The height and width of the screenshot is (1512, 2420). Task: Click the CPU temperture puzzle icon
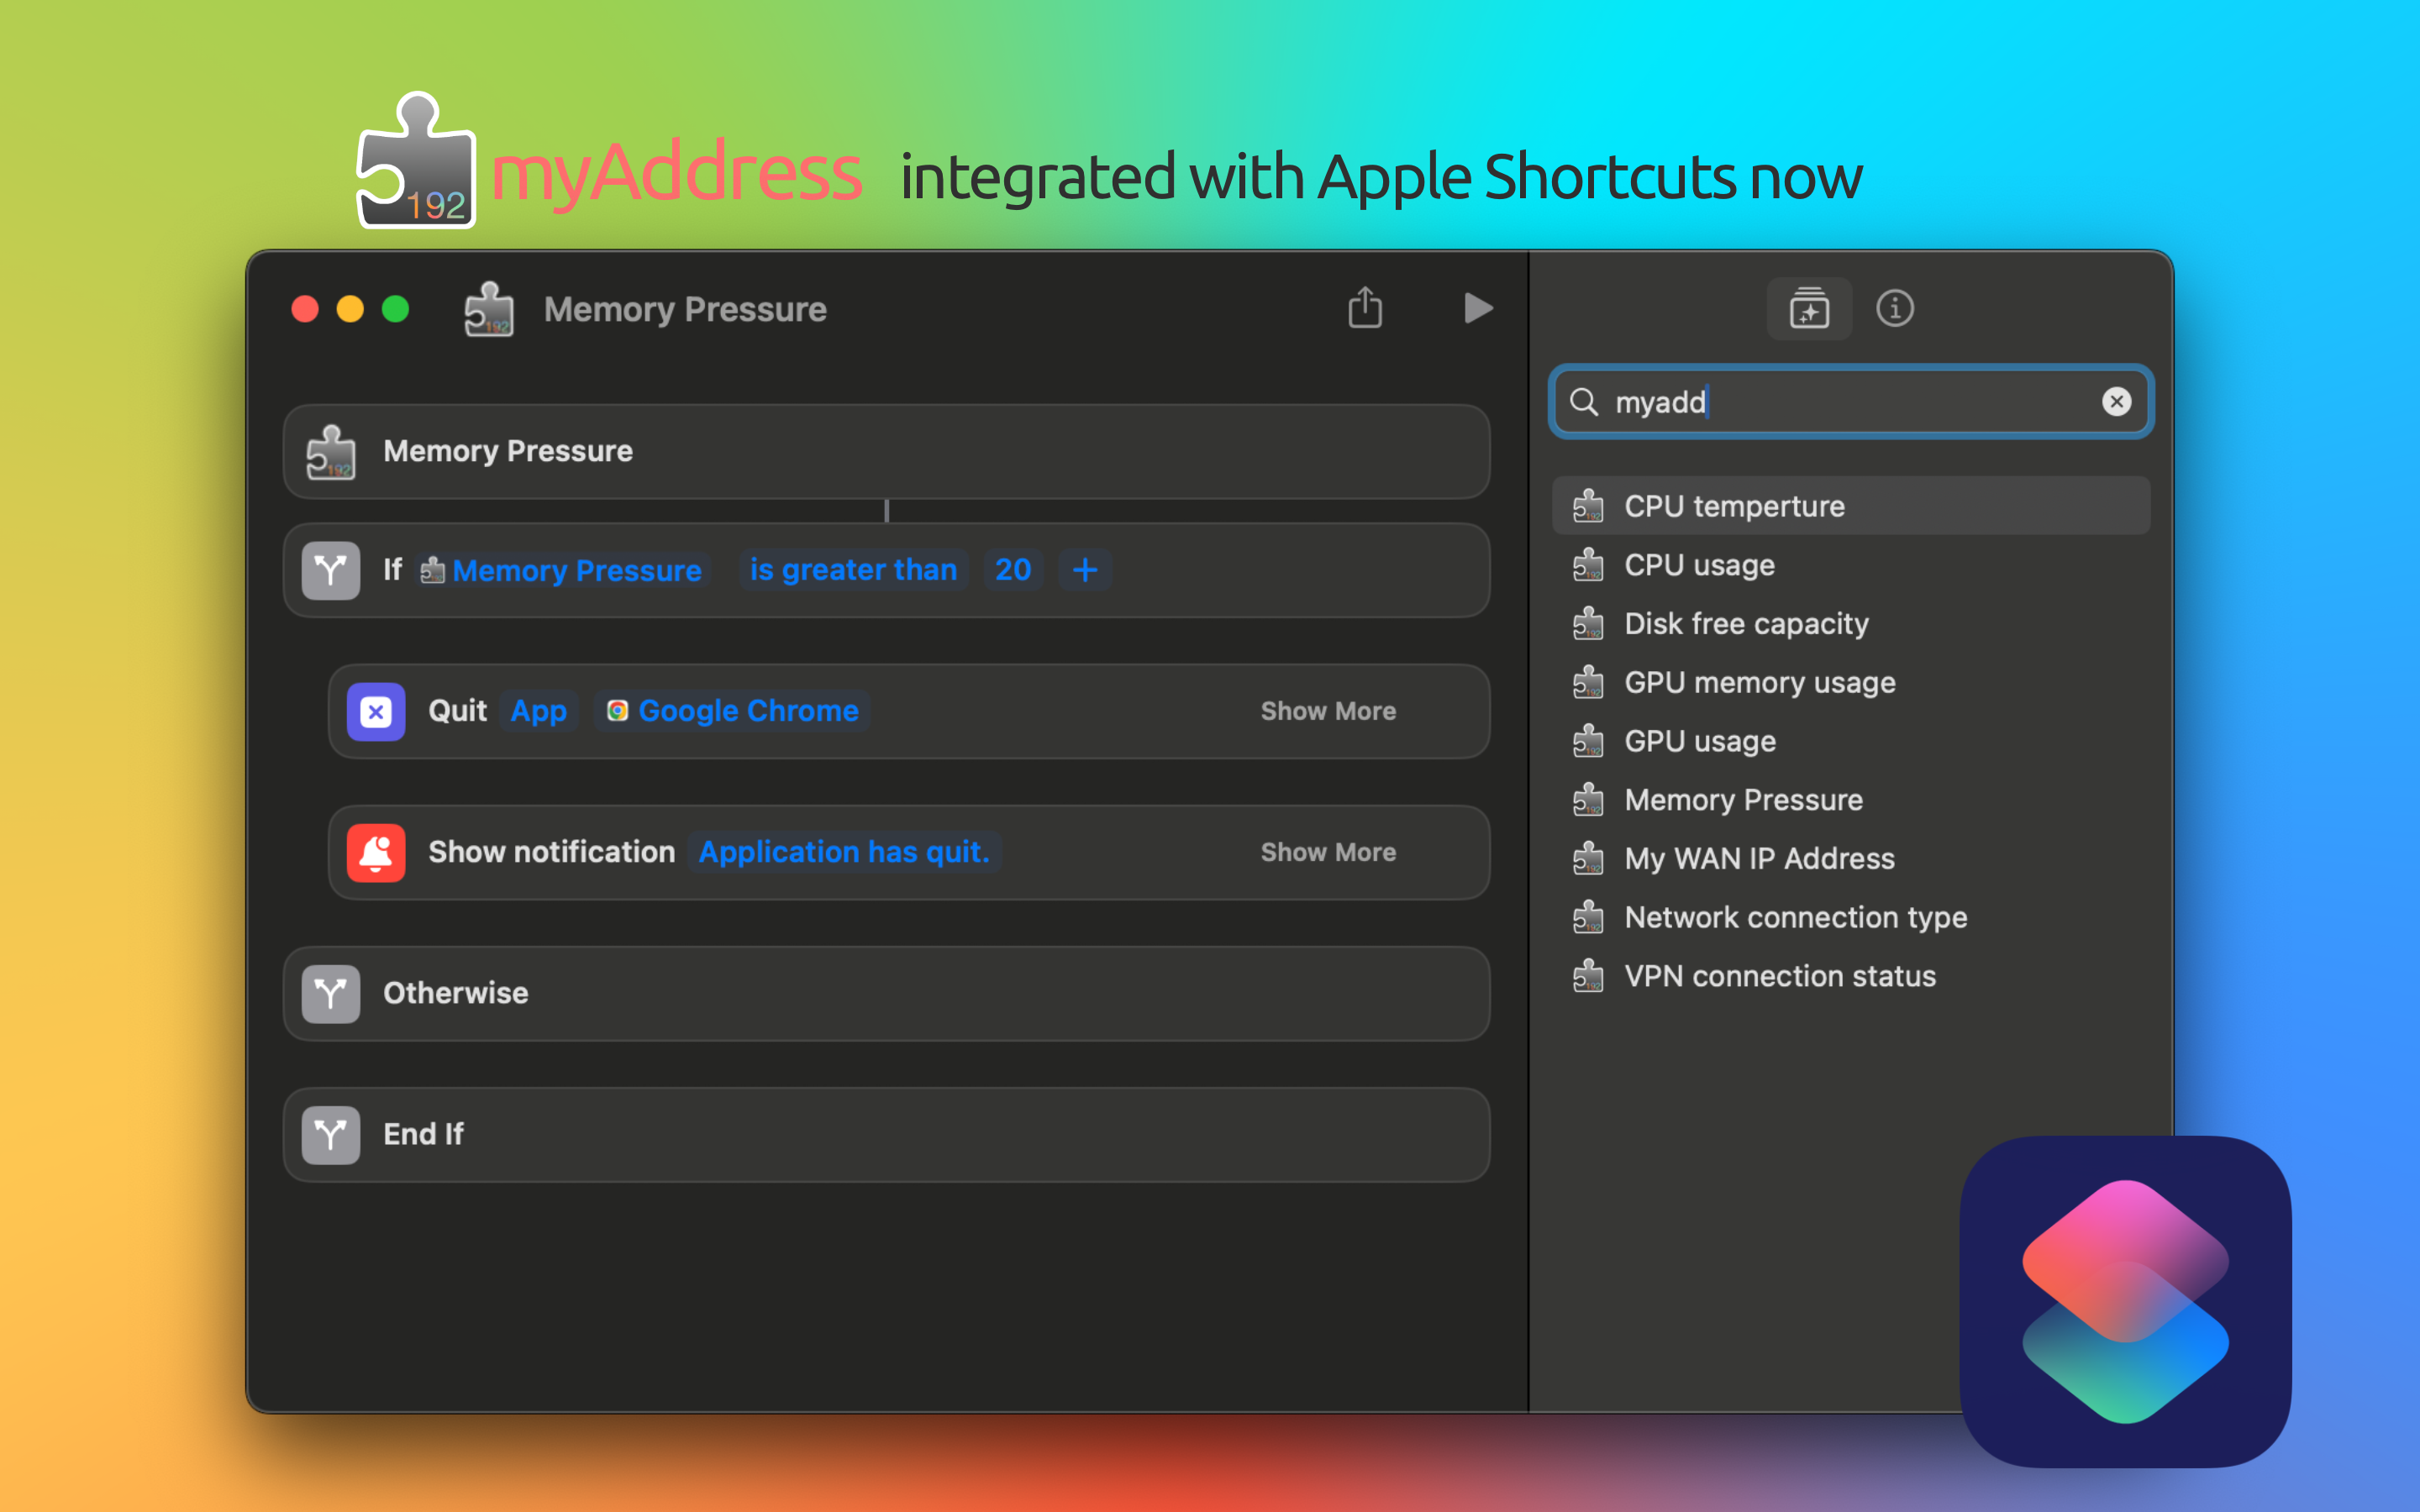1588,506
